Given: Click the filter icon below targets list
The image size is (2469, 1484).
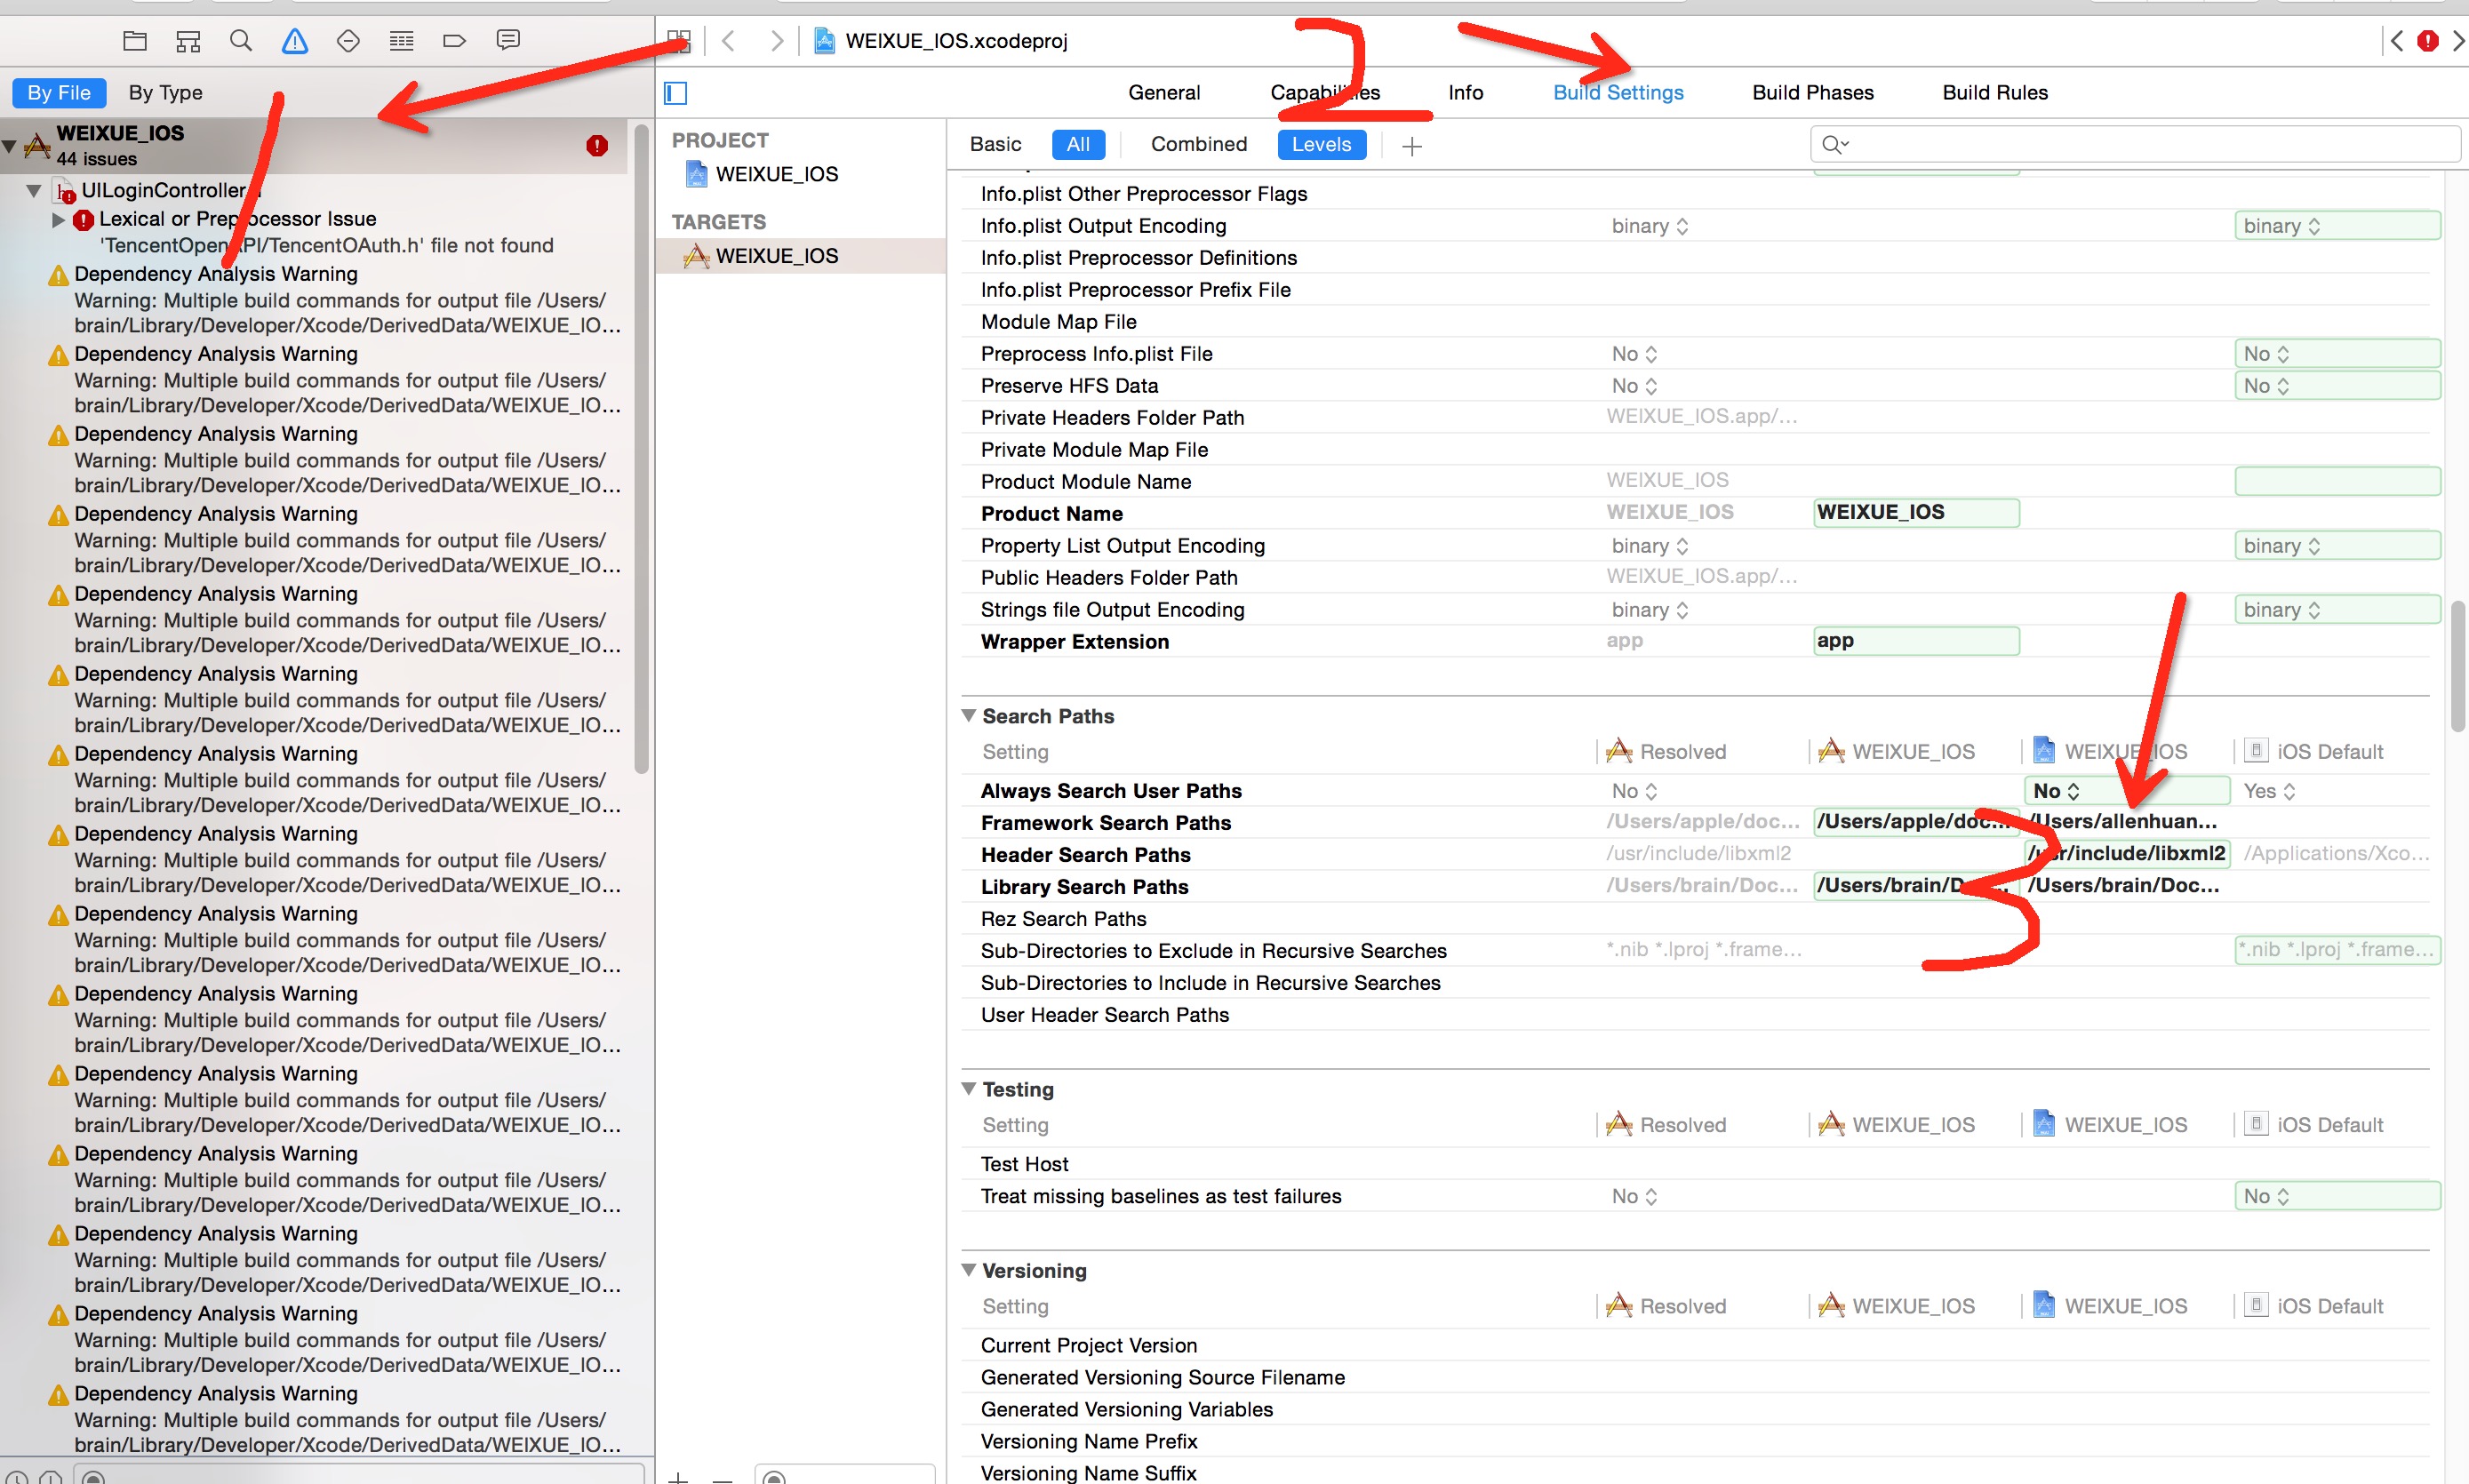Looking at the screenshot, I should point(773,1477).
